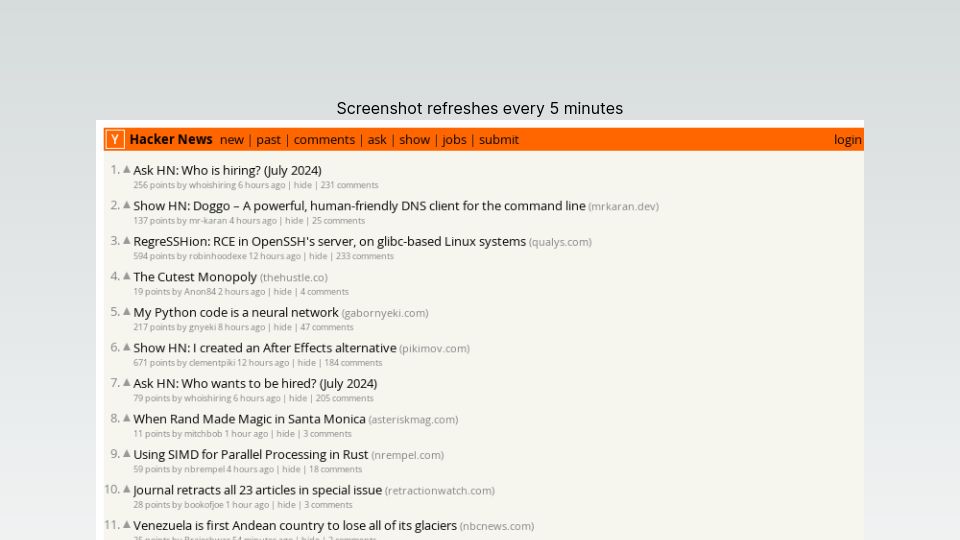
Task: Click the qualys.com domain link
Action: tap(560, 242)
